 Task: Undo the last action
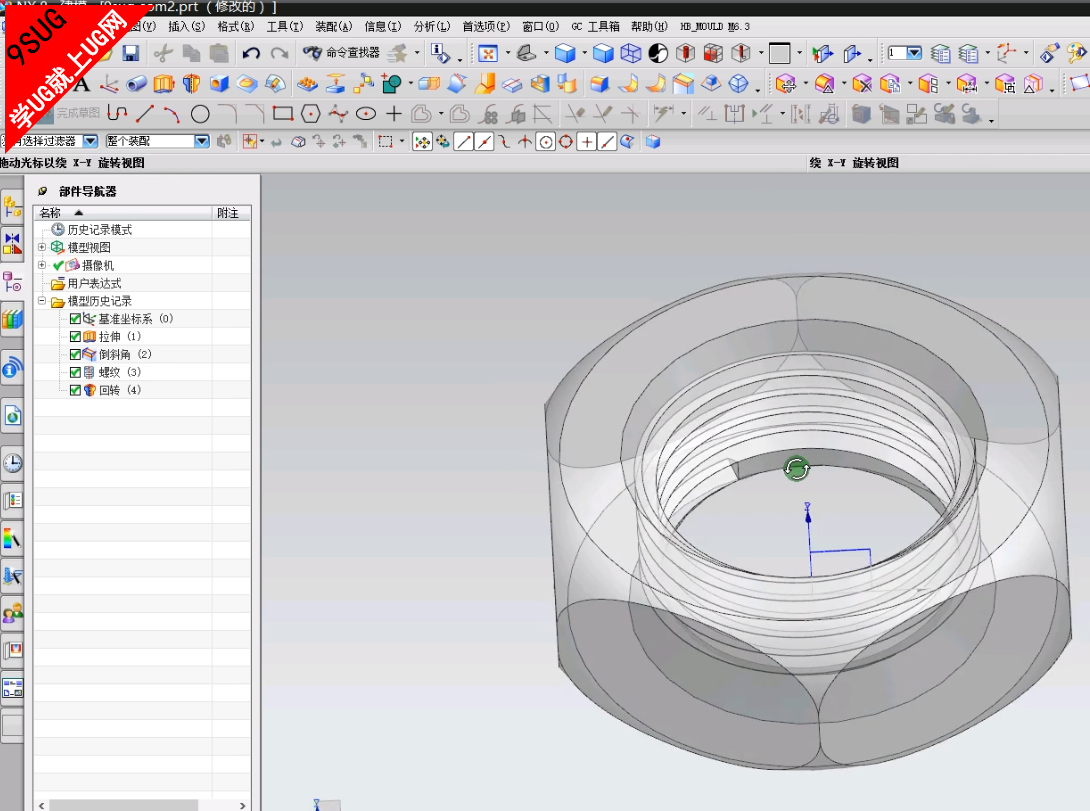point(251,54)
